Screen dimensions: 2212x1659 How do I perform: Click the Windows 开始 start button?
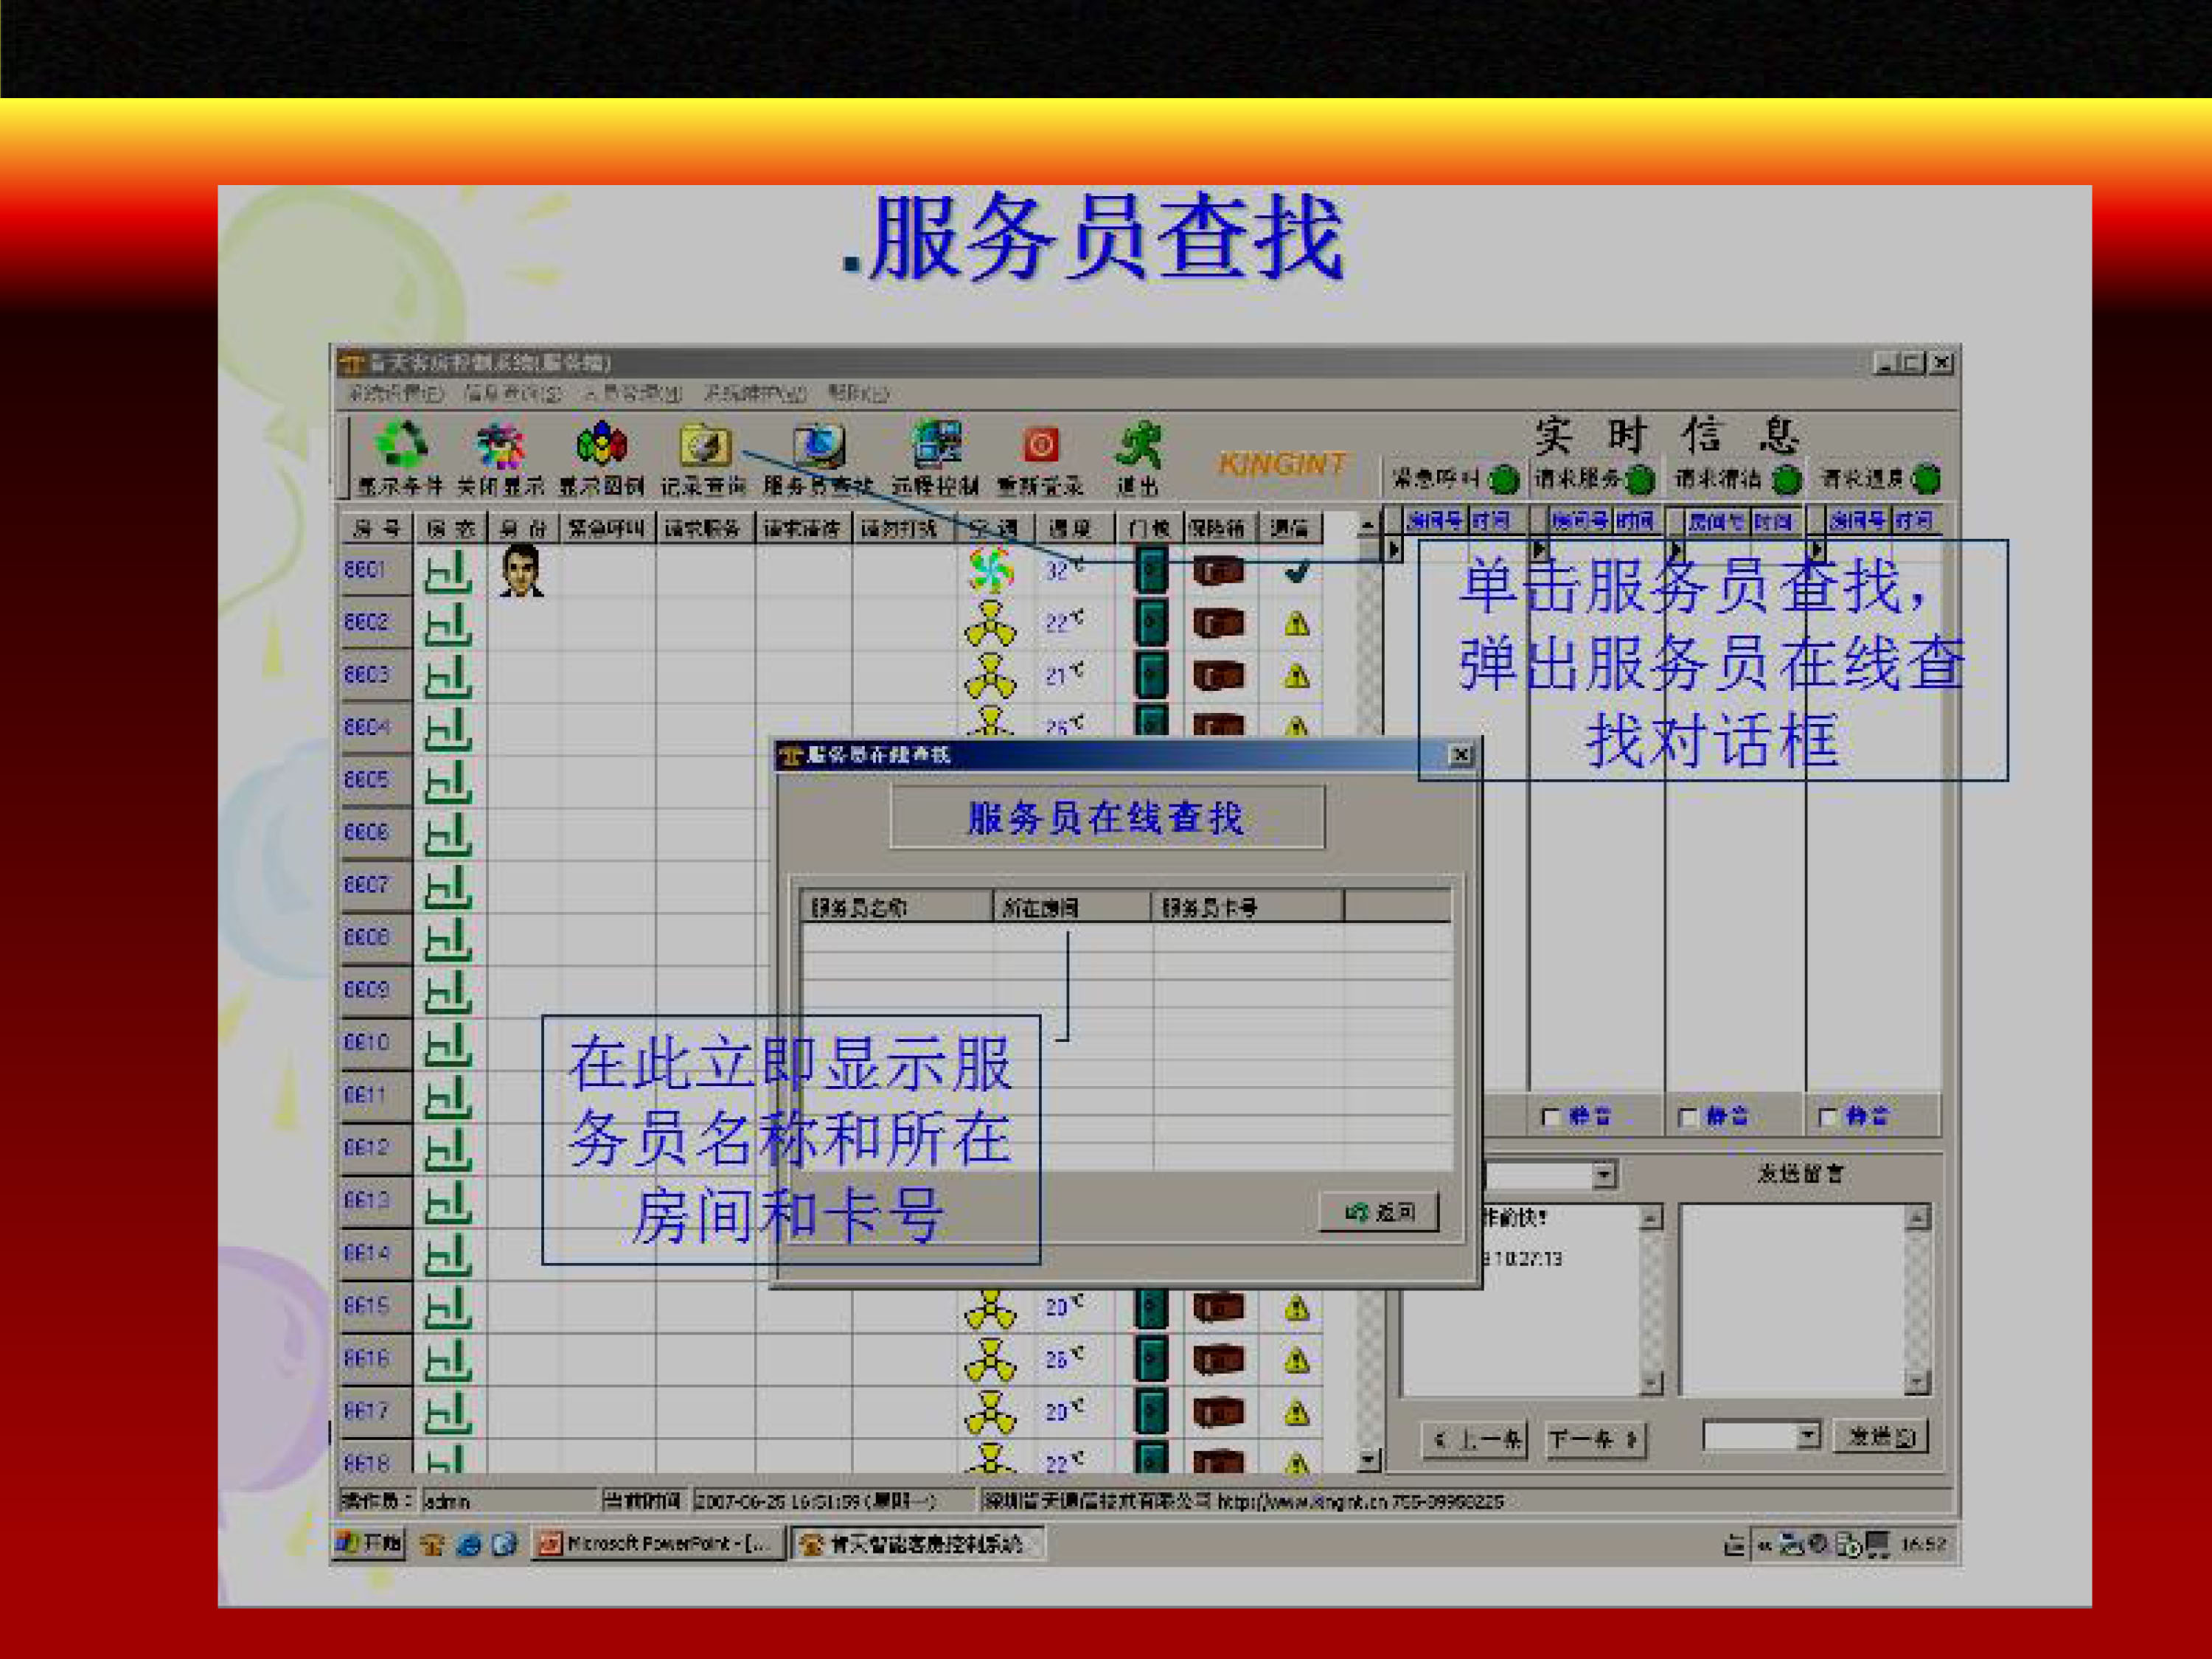click(369, 1543)
